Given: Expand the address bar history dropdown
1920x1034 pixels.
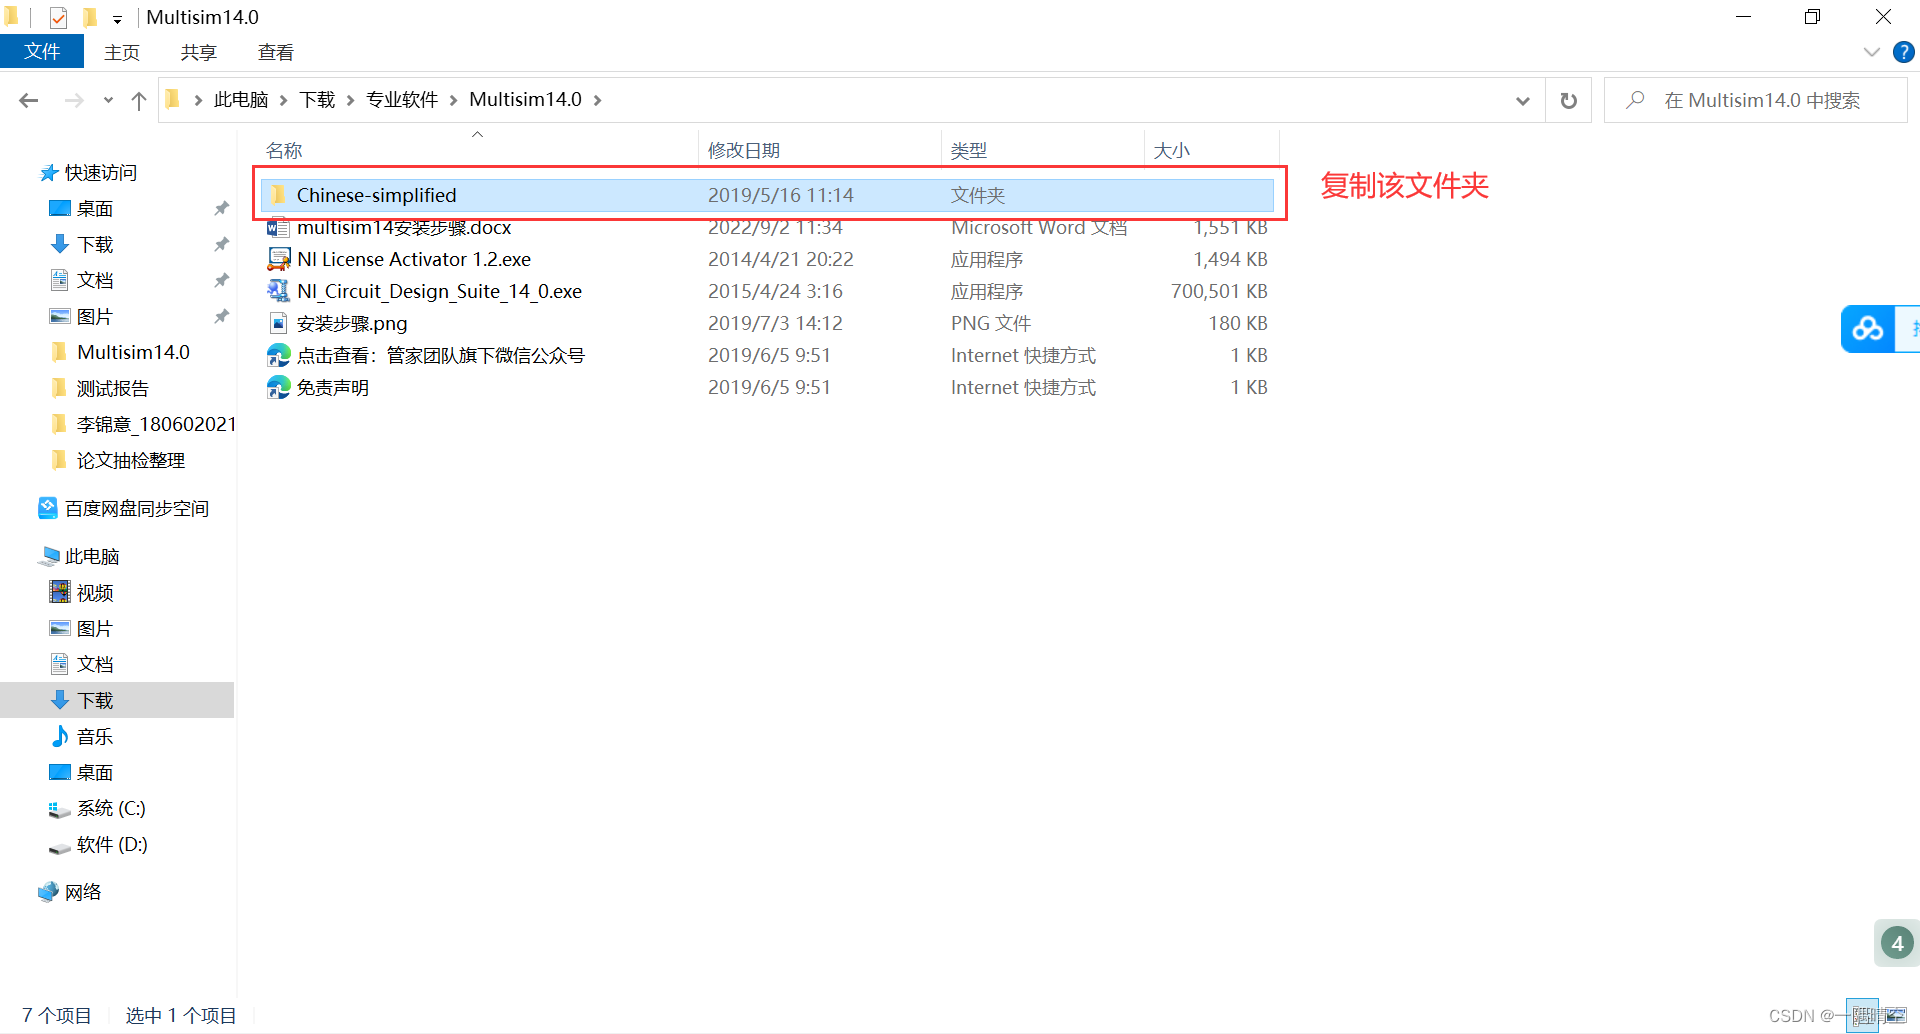Looking at the screenshot, I should pos(1523,100).
